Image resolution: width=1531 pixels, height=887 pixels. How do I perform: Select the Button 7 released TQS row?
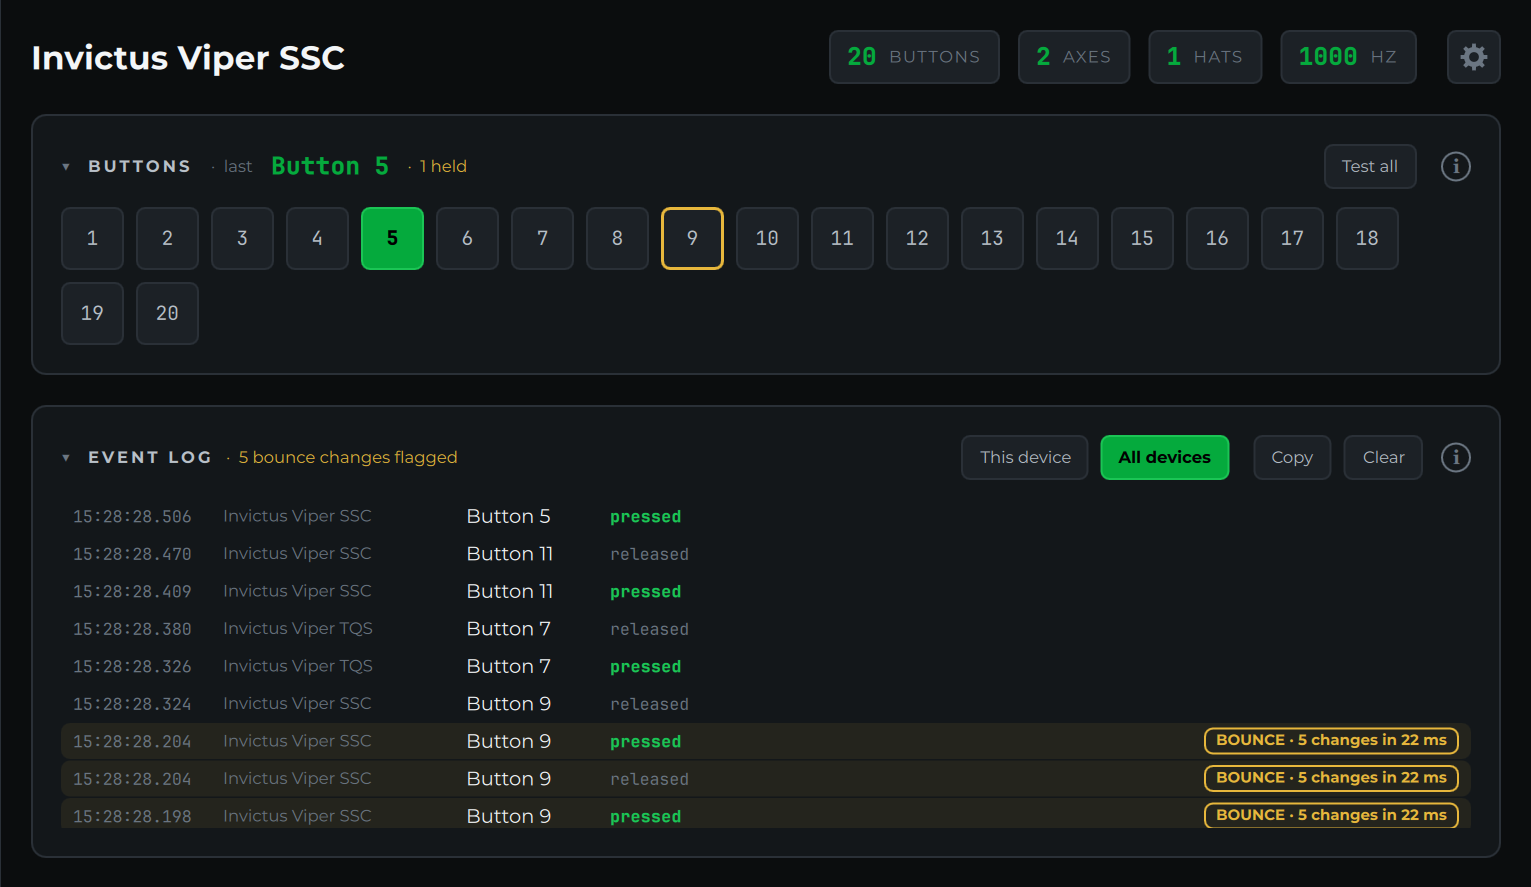click(x=765, y=629)
